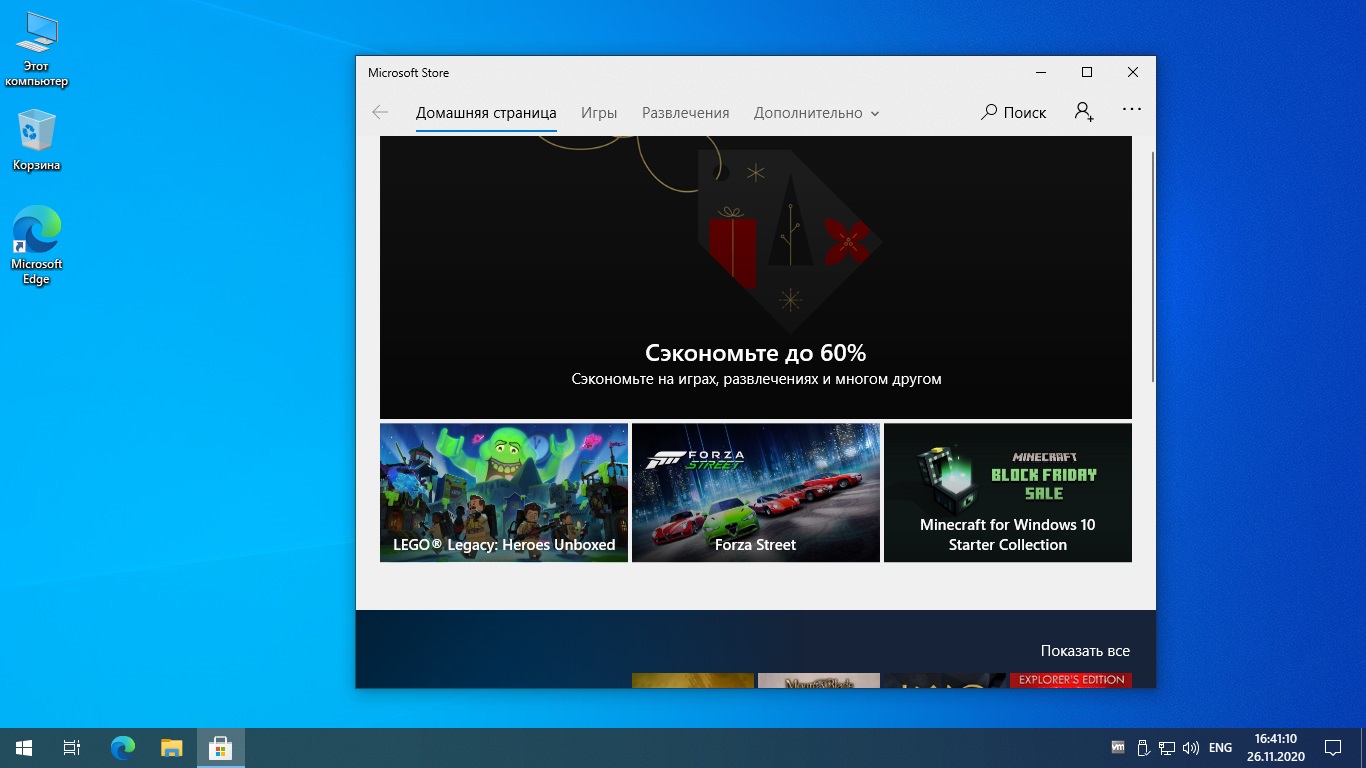Switch to Домашняя страница tab

486,113
